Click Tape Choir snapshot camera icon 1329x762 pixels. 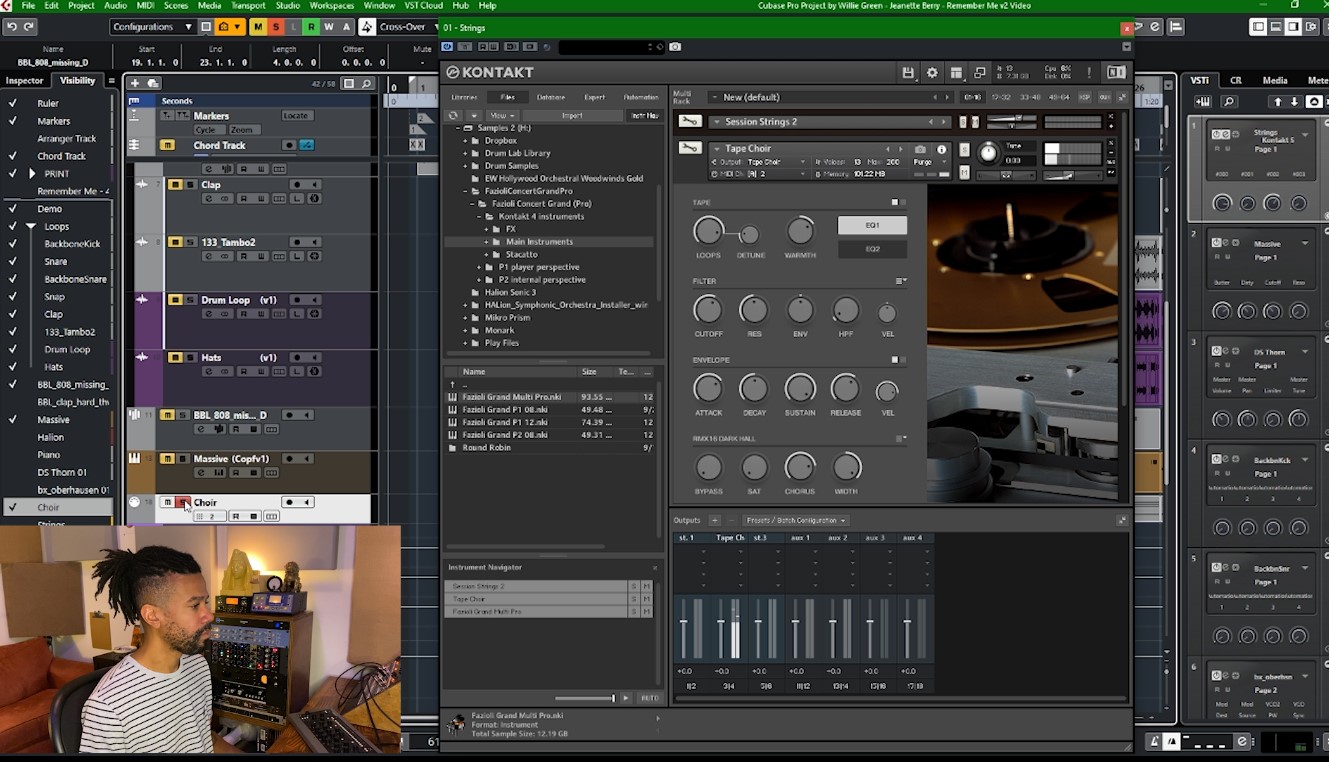click(x=920, y=149)
